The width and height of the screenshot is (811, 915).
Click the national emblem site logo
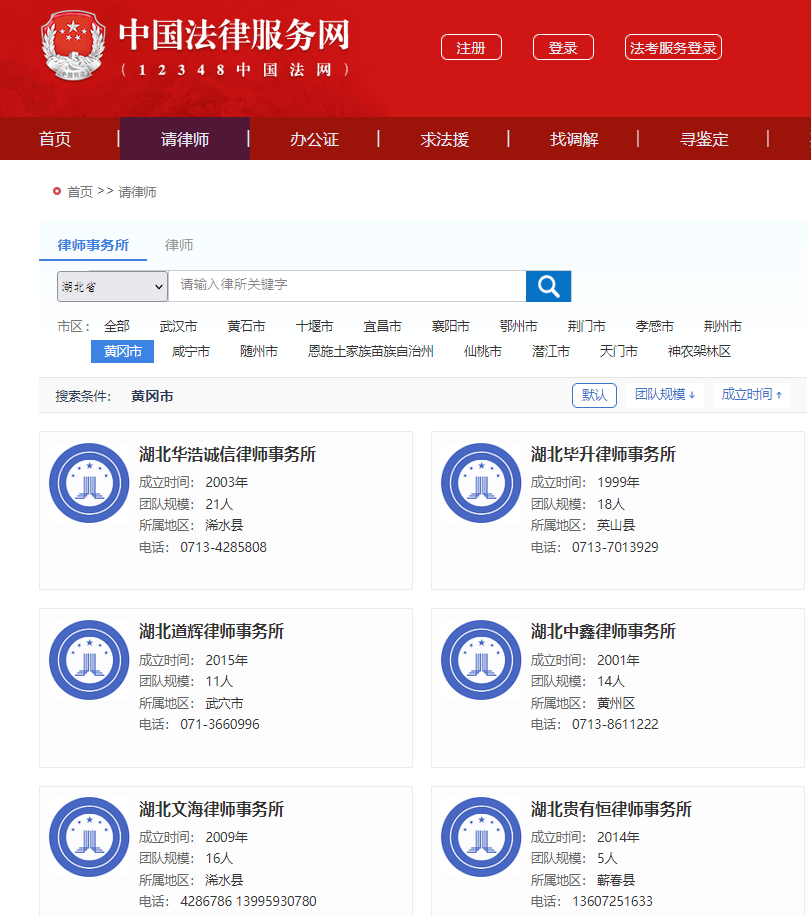pos(72,48)
